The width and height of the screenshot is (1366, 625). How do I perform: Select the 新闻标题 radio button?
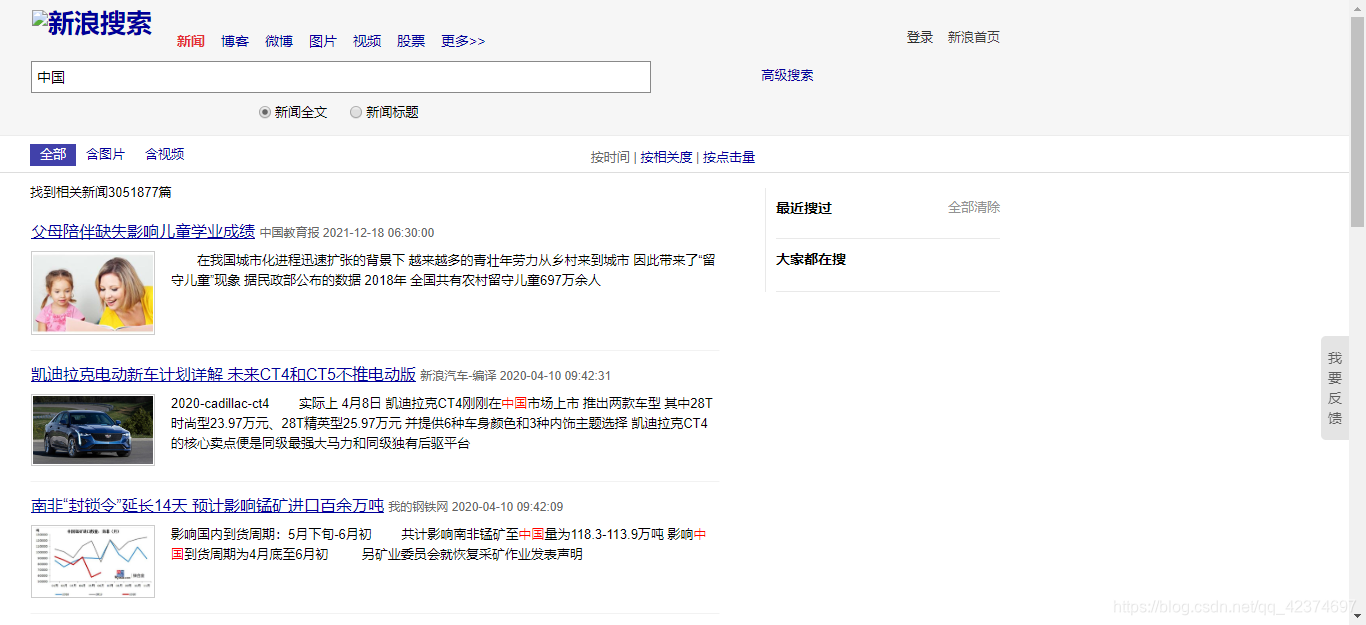tap(356, 112)
